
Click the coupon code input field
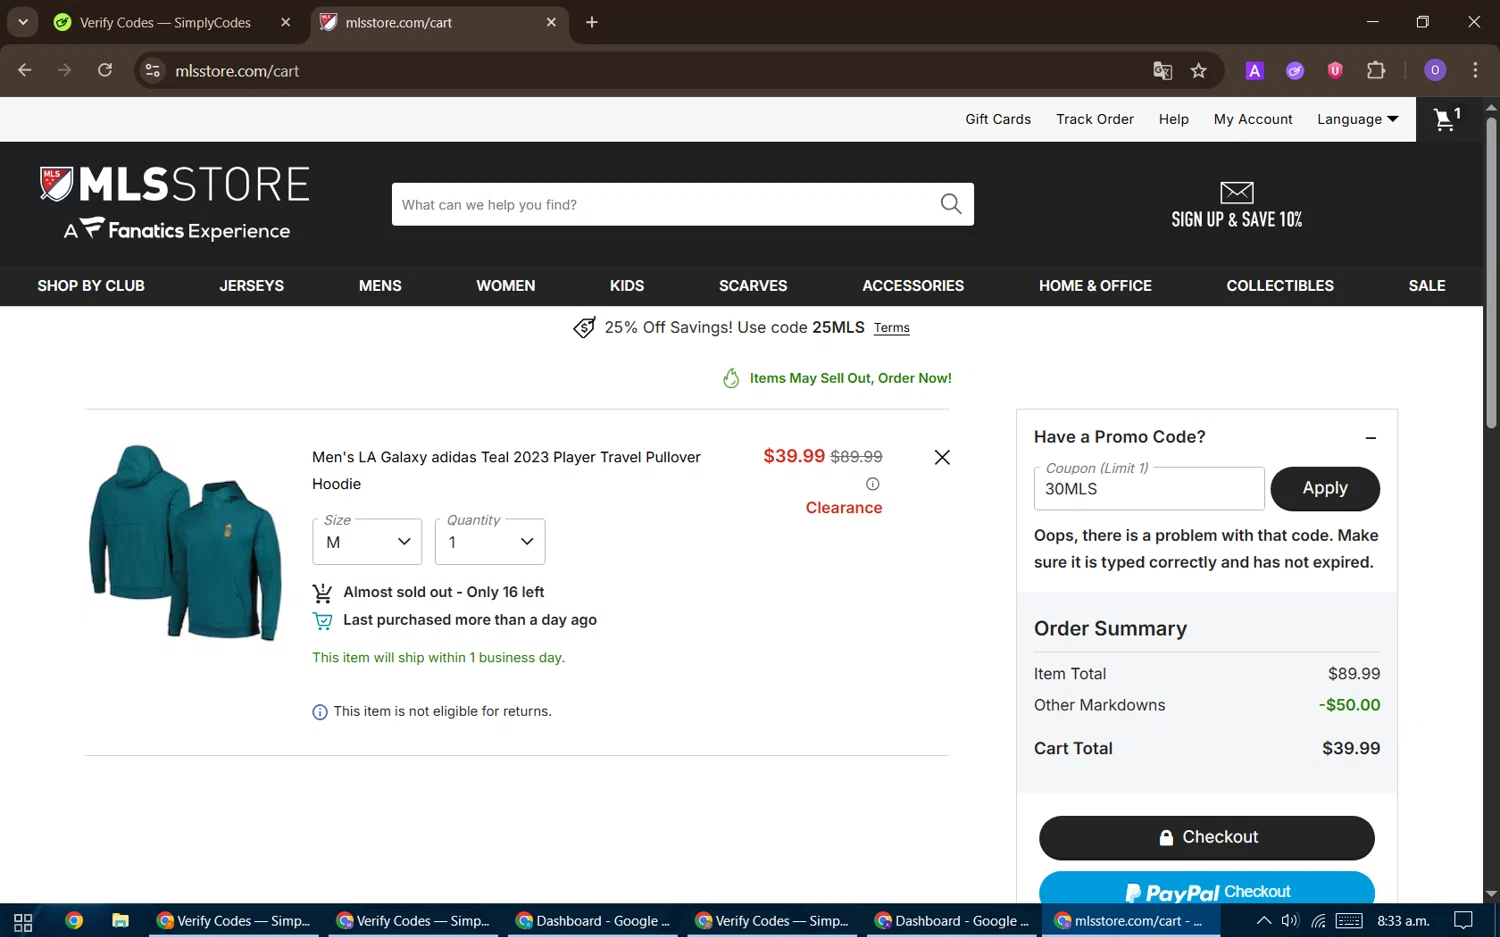pyautogui.click(x=1149, y=489)
